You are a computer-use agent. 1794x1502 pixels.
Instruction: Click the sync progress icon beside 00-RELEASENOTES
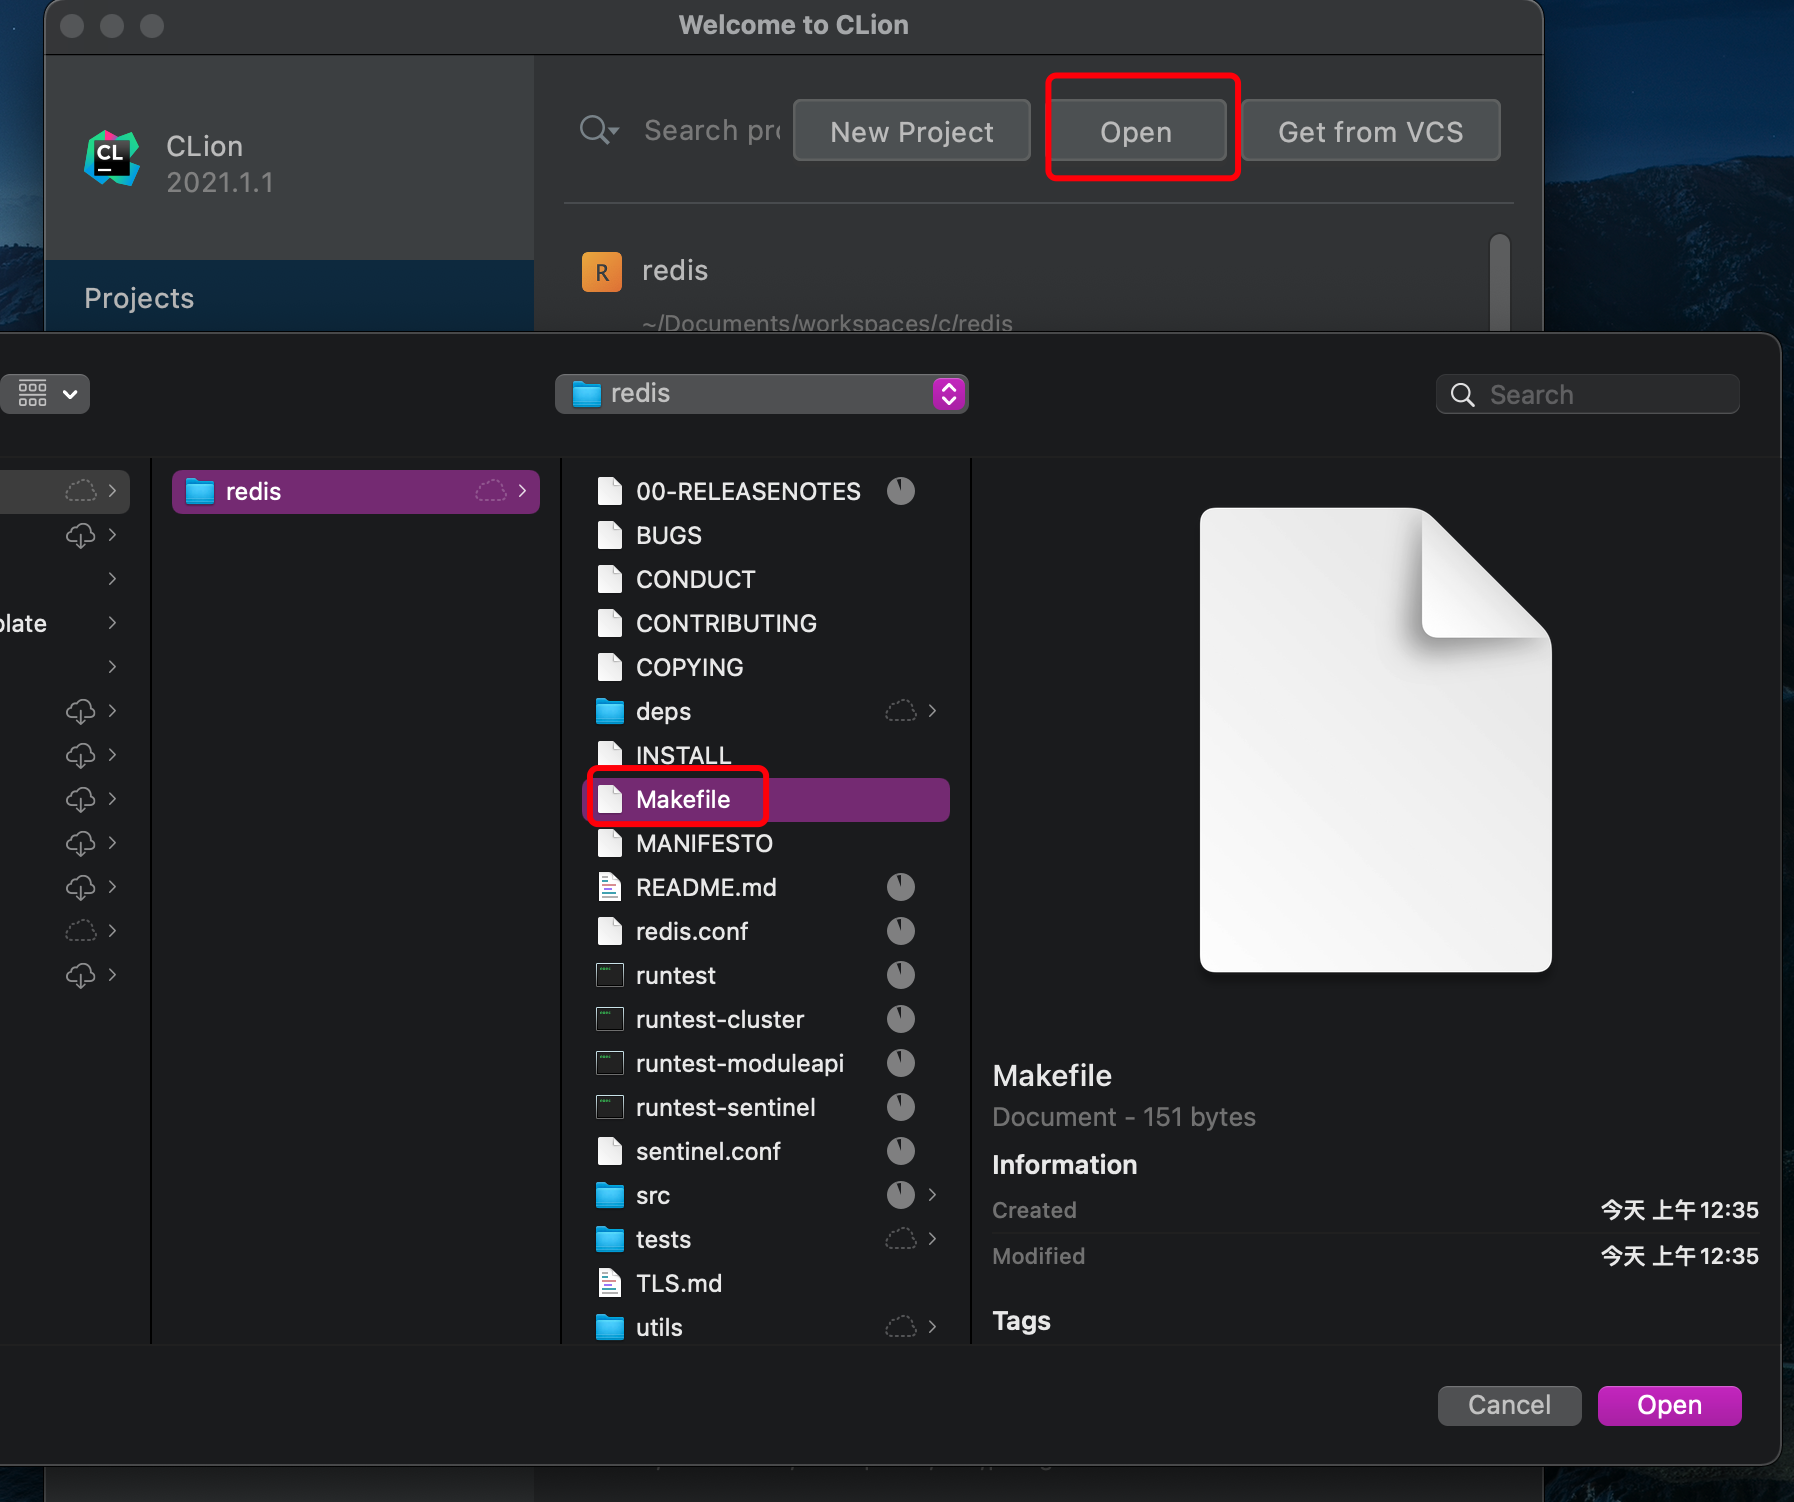[901, 491]
